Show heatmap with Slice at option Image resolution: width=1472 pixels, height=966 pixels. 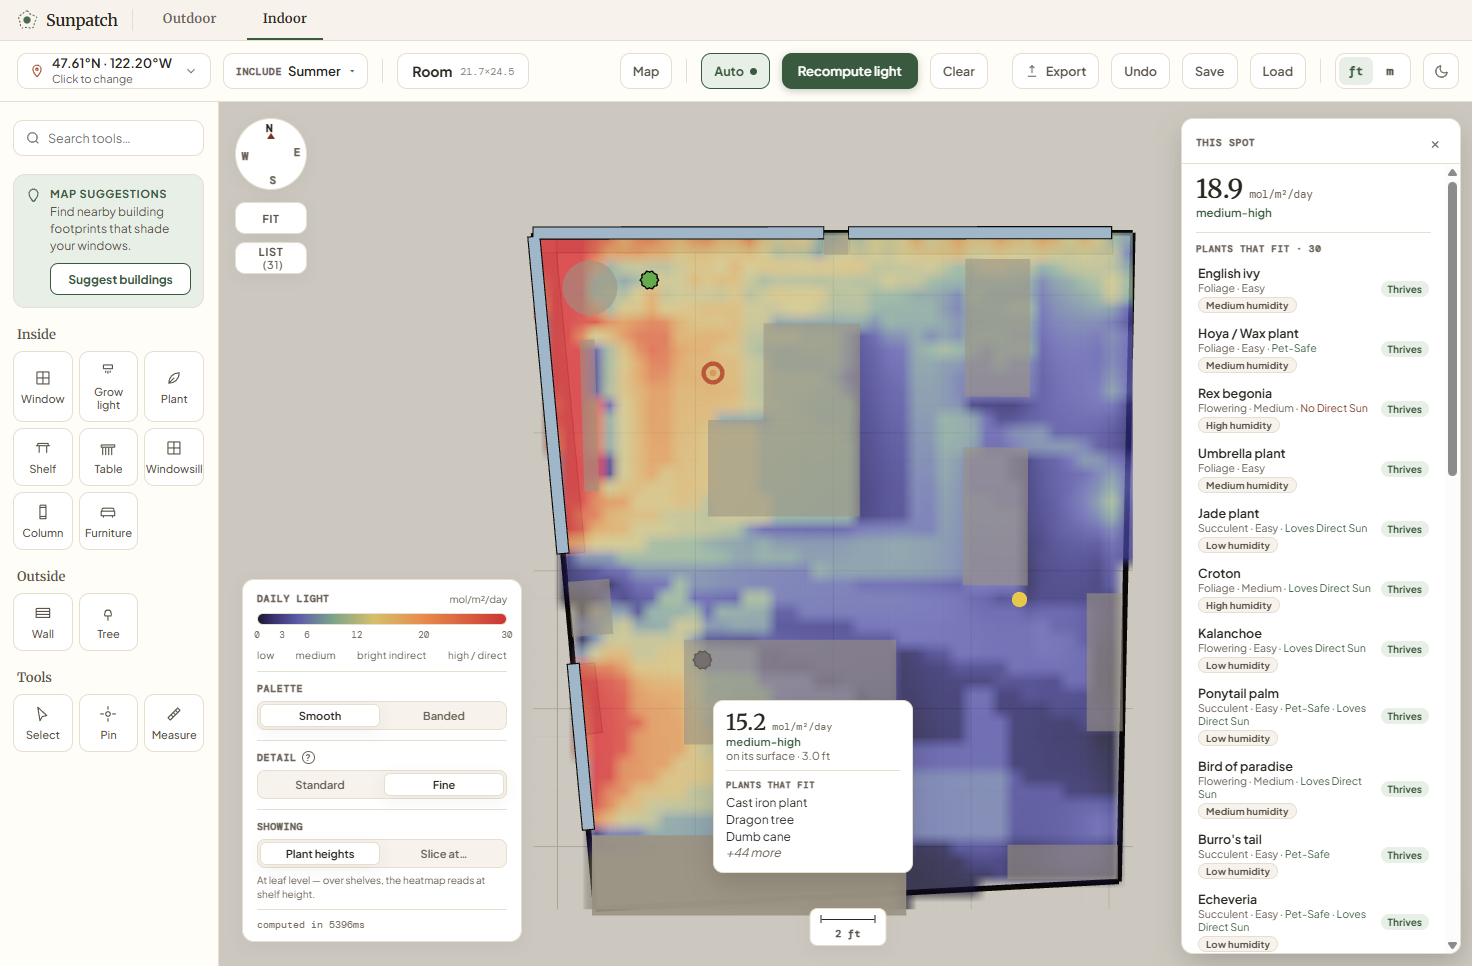click(x=443, y=854)
